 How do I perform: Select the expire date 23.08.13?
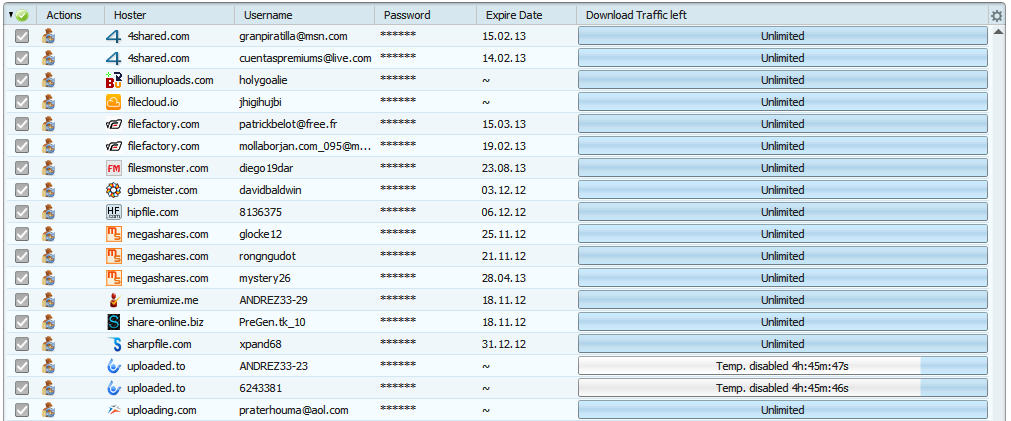(504, 168)
